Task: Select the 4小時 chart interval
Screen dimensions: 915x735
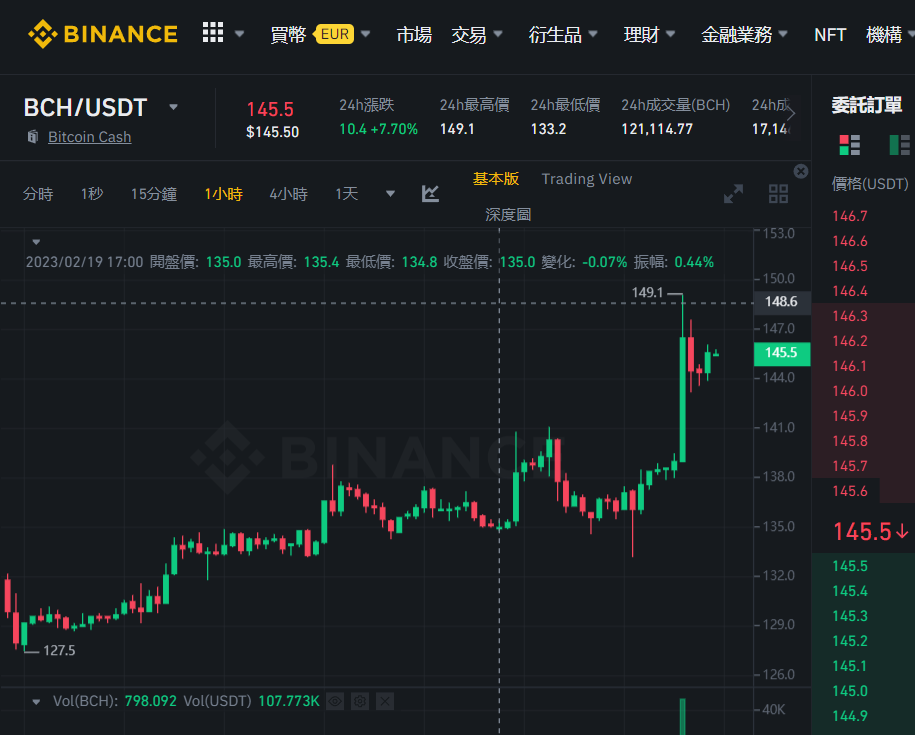Action: (288, 194)
